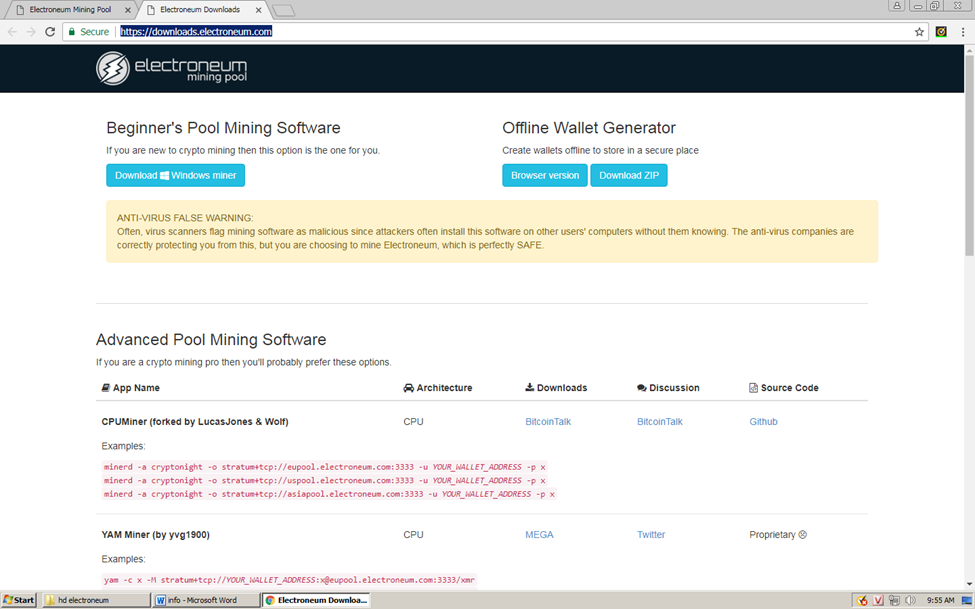Screen dimensions: 975x609
Task: Click scrollbar up arrow
Action: point(969,50)
